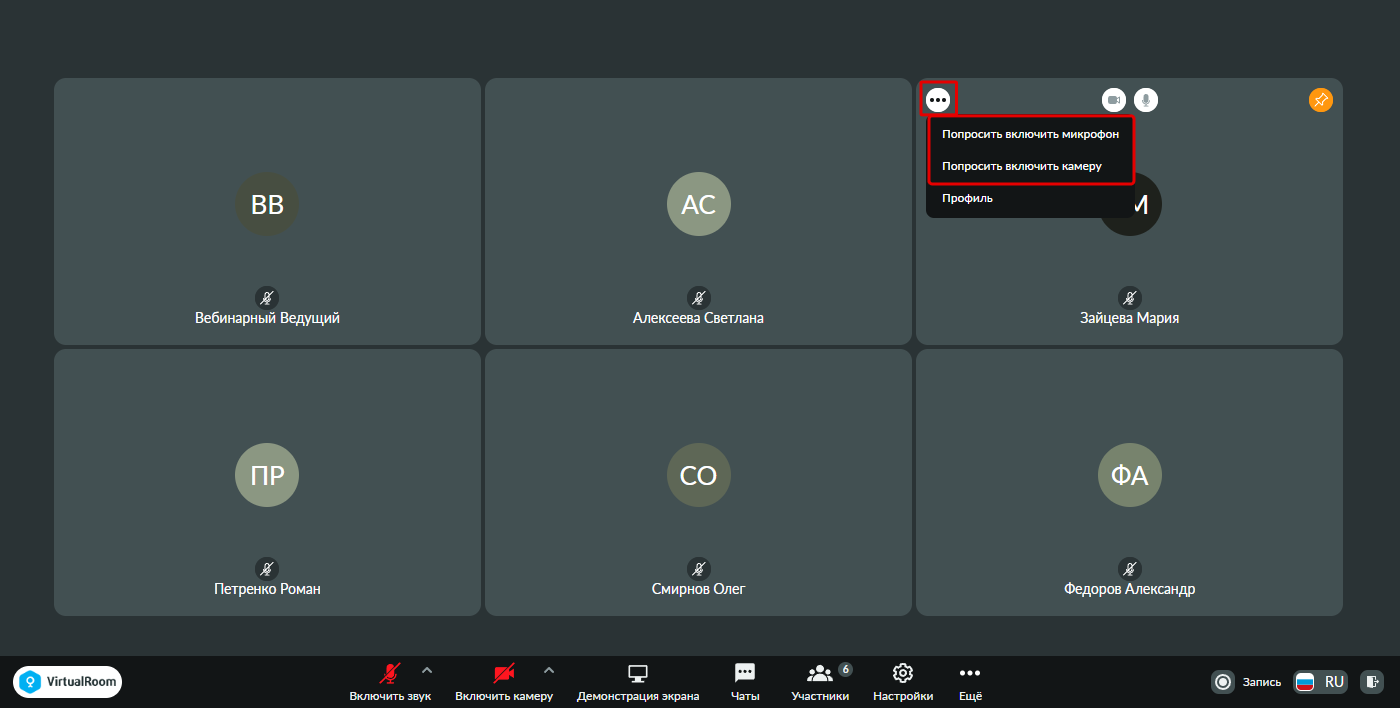Expand the chevron next to Включить камеру
The width and height of the screenshot is (1400, 708).
tap(548, 670)
